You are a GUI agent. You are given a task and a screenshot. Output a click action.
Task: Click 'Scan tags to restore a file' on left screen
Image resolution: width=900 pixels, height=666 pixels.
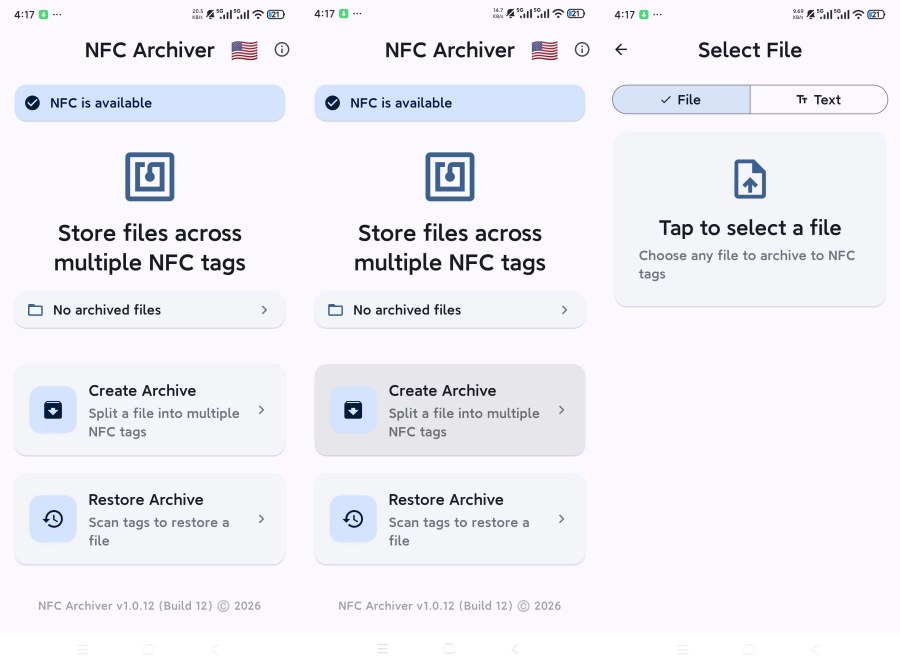(x=159, y=532)
